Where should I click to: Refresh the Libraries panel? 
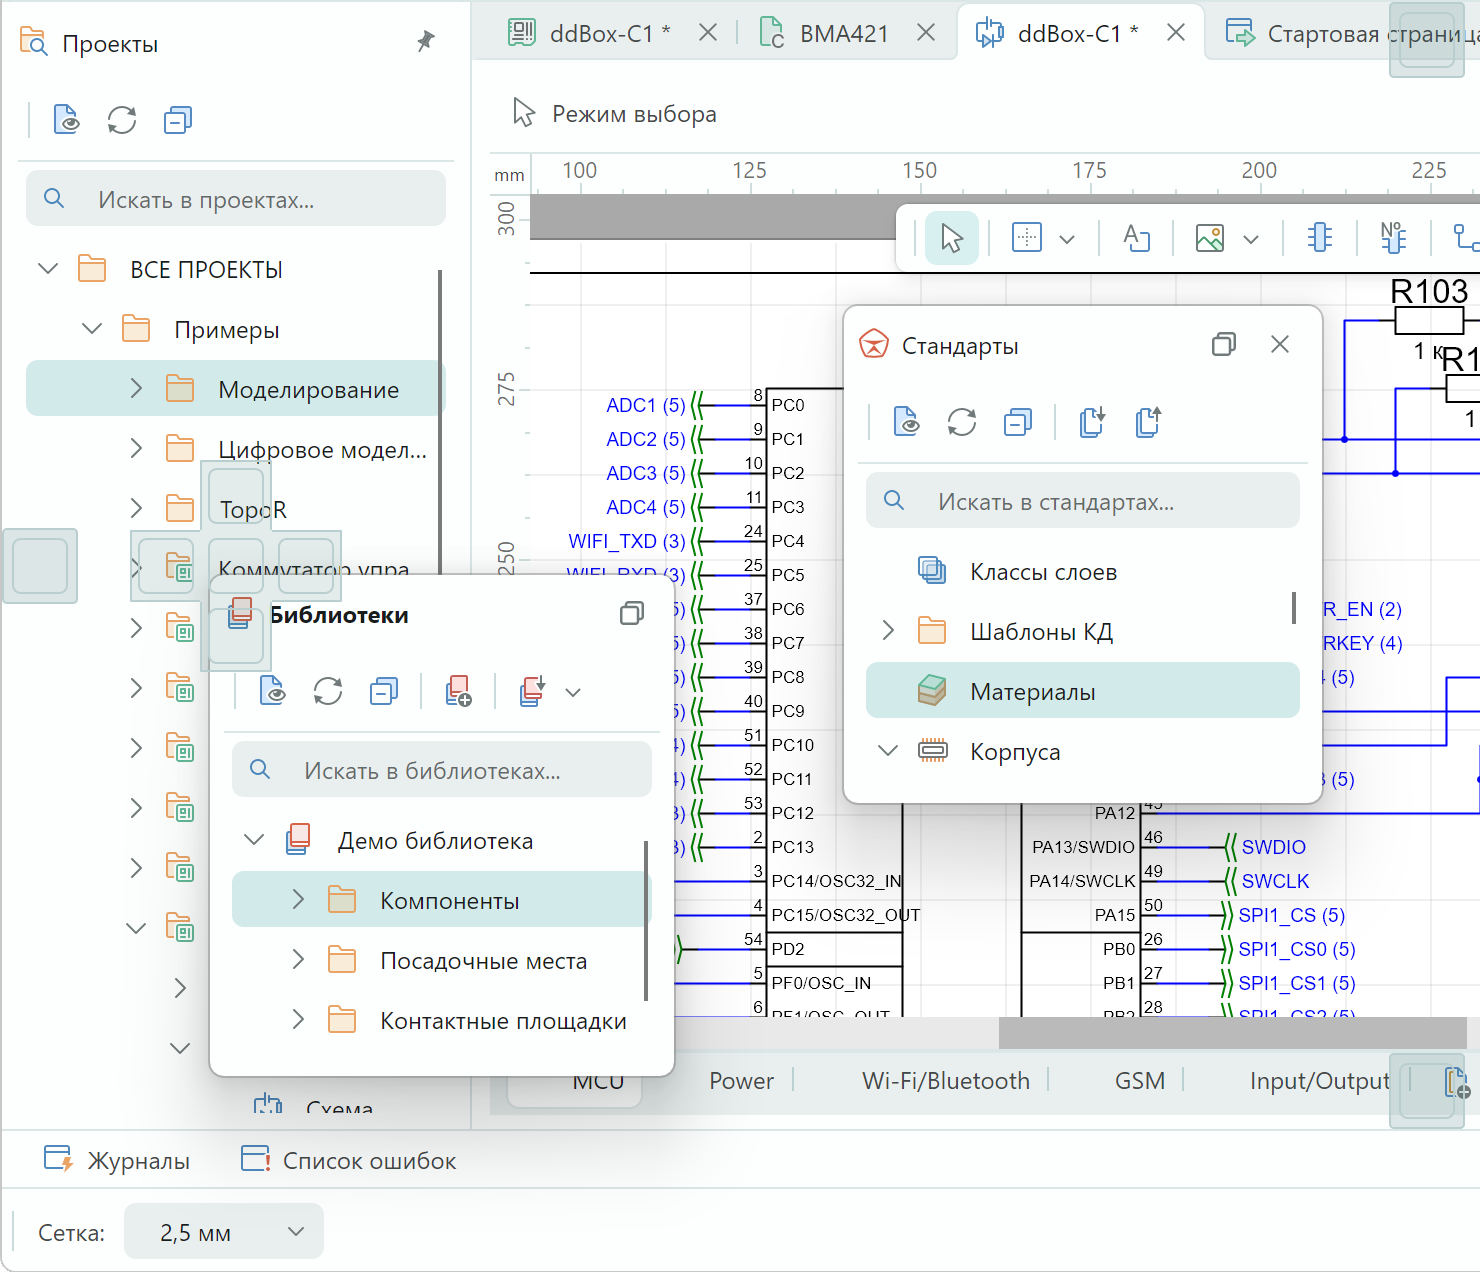click(x=328, y=691)
